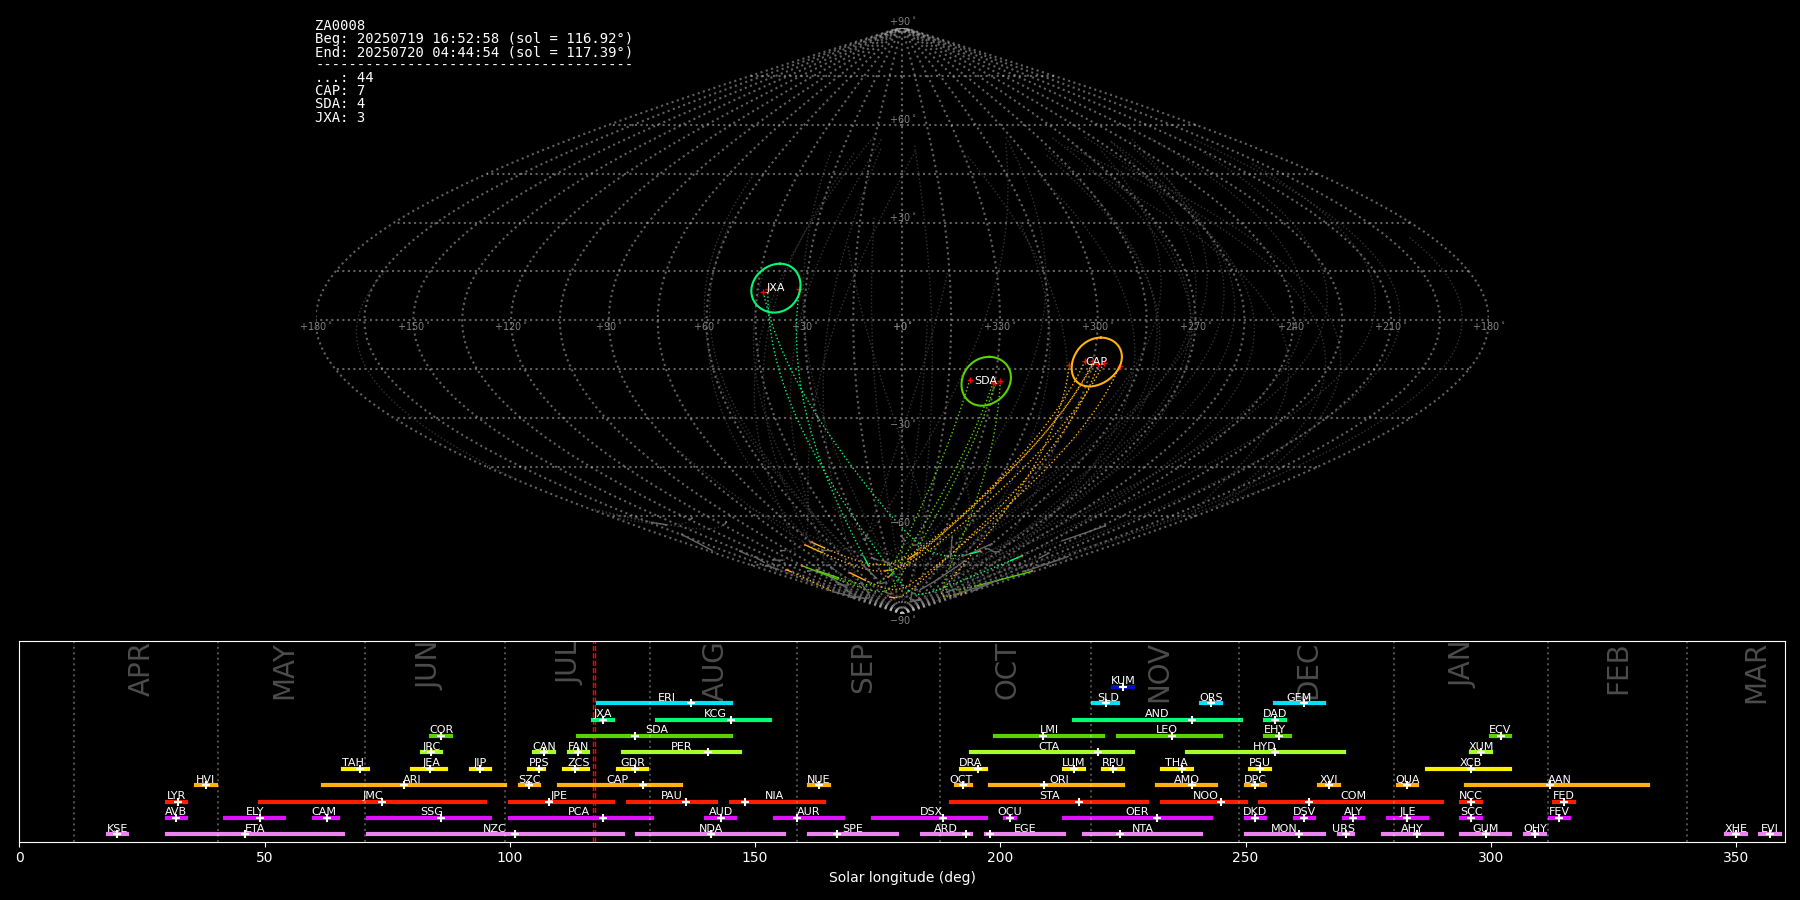Image resolution: width=1800 pixels, height=900 pixels.
Task: Click the 200 tick on solar longitude axis
Action: (x=1000, y=858)
